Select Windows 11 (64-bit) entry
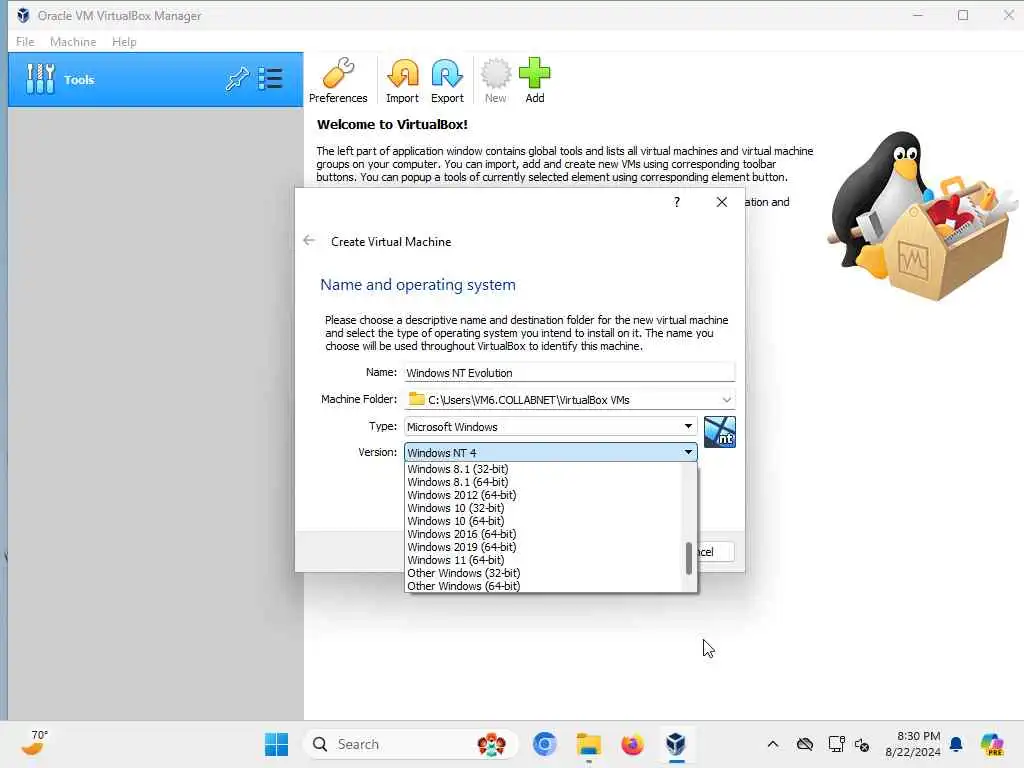The width and height of the screenshot is (1024, 768). (x=543, y=560)
